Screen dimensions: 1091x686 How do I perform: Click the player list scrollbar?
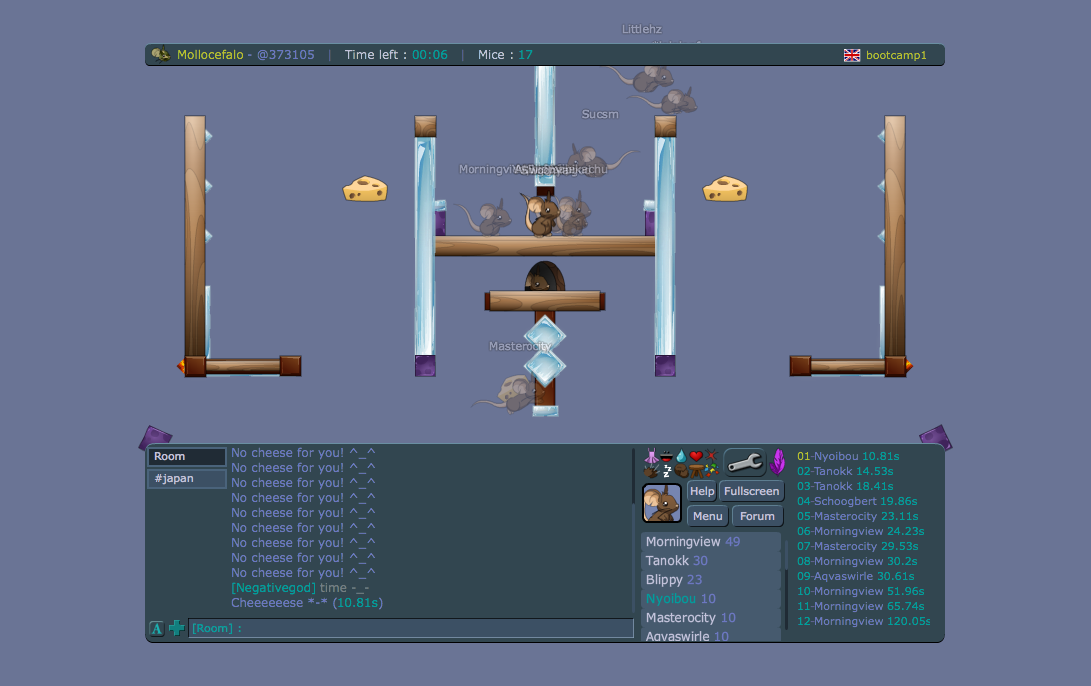(787, 584)
